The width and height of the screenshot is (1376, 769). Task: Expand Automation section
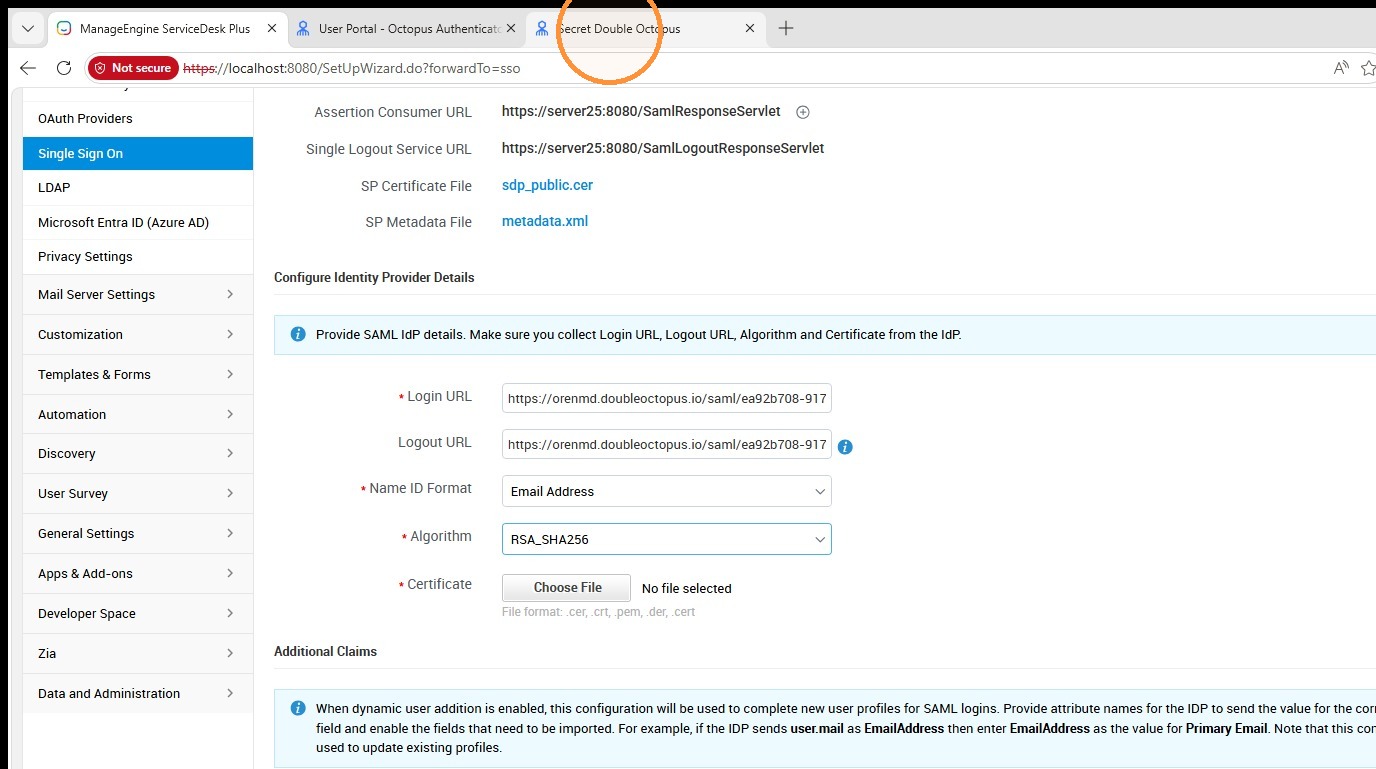138,414
